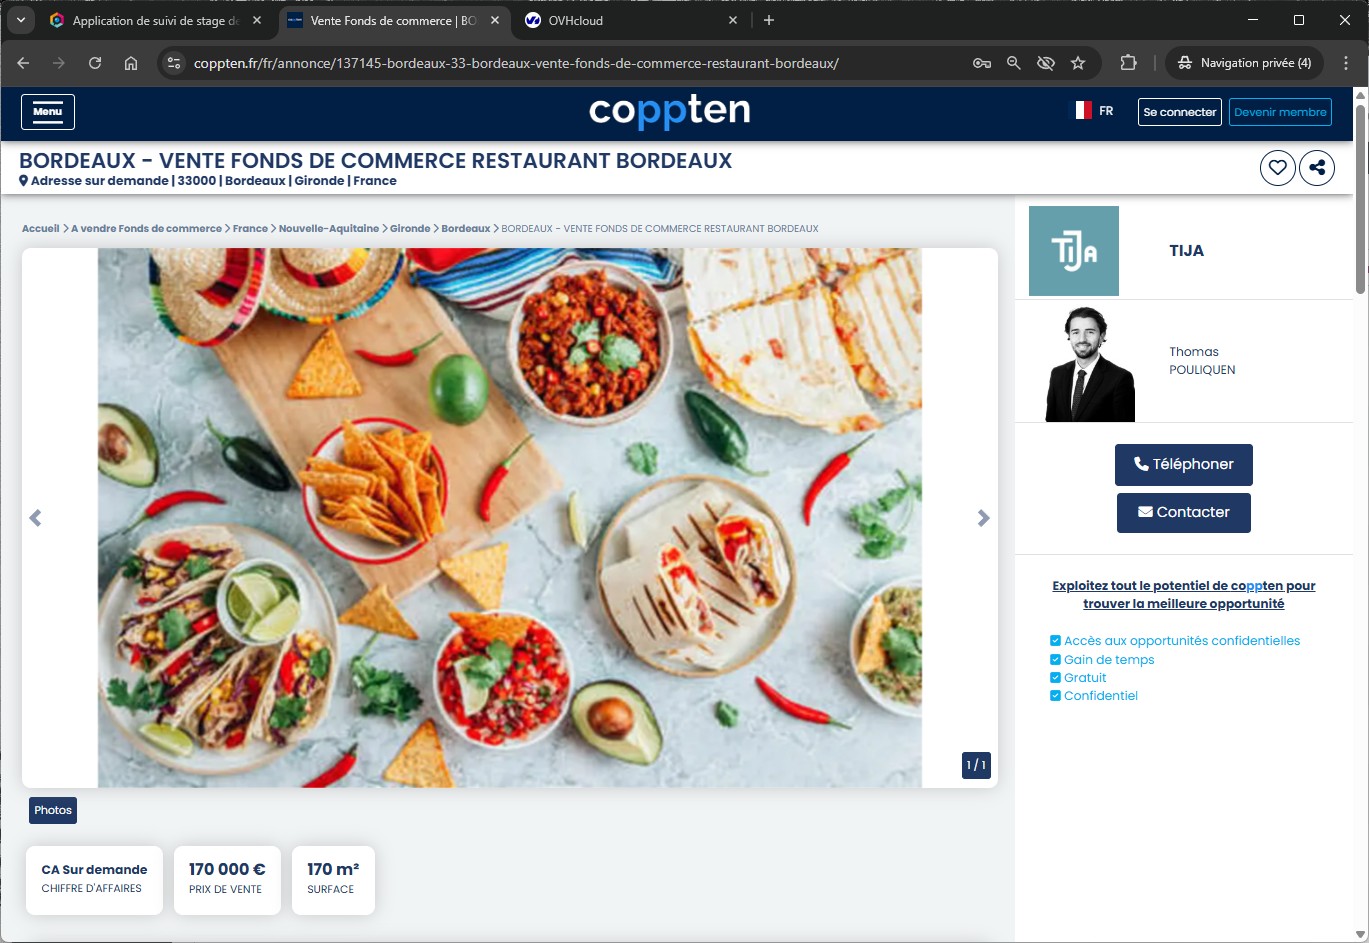Click the home icon in browser toolbar
1369x943 pixels.
(x=131, y=63)
